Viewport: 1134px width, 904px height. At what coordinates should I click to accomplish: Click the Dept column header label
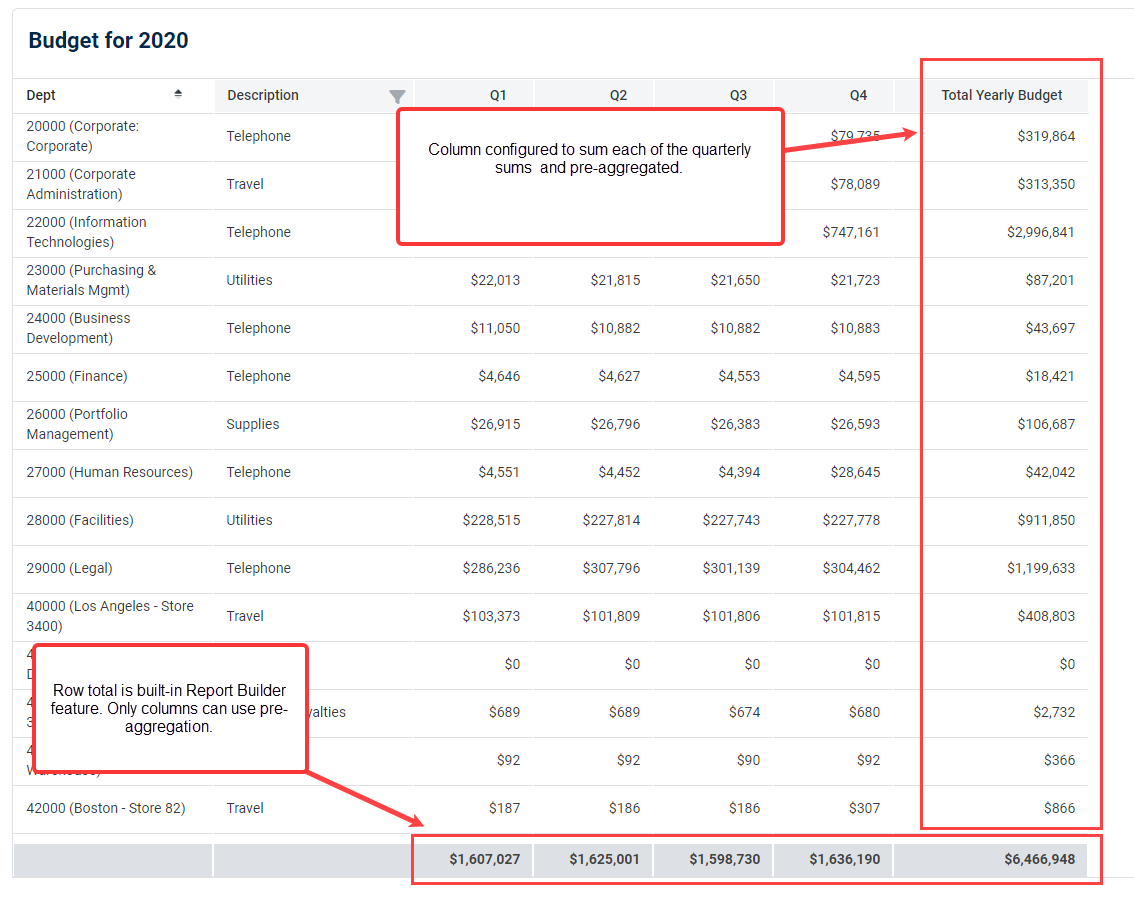tap(41, 95)
